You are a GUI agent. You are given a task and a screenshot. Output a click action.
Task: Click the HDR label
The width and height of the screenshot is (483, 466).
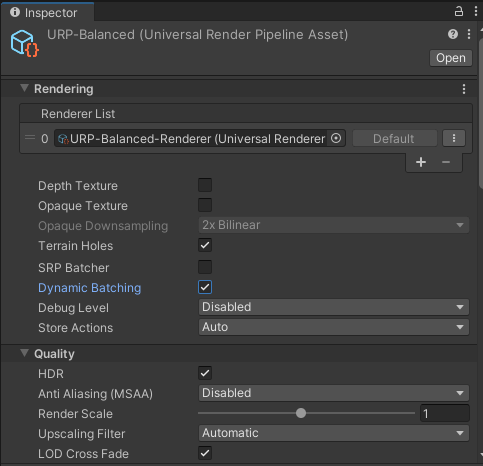coord(51,374)
